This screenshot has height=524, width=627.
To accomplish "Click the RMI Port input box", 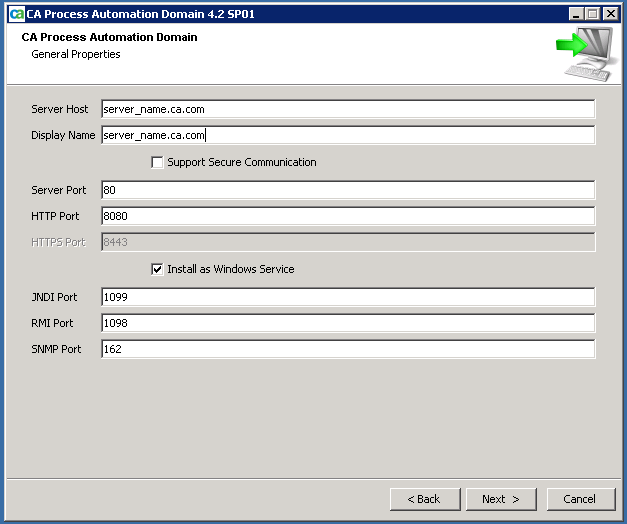I will click(x=348, y=323).
